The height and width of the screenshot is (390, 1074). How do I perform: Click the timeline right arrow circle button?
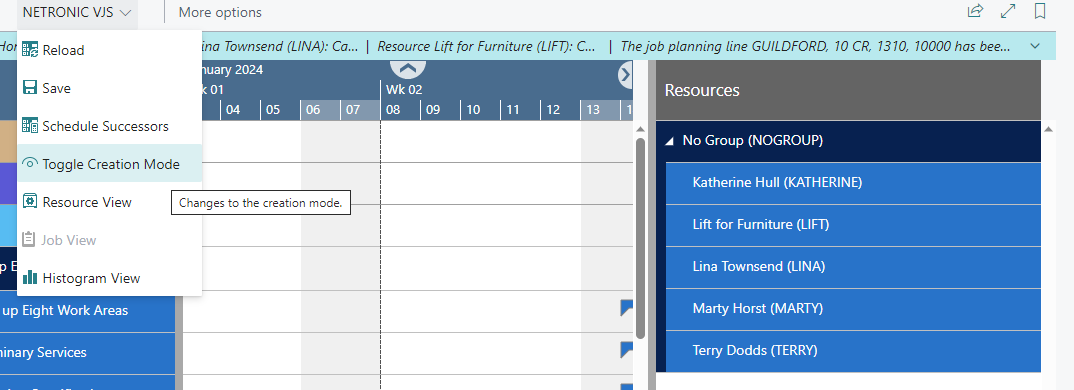click(x=625, y=75)
